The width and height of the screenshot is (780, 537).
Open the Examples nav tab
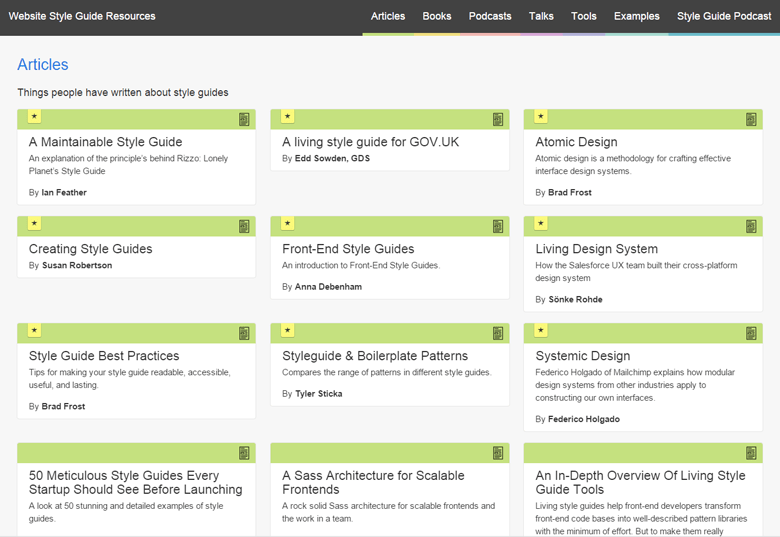coord(637,16)
